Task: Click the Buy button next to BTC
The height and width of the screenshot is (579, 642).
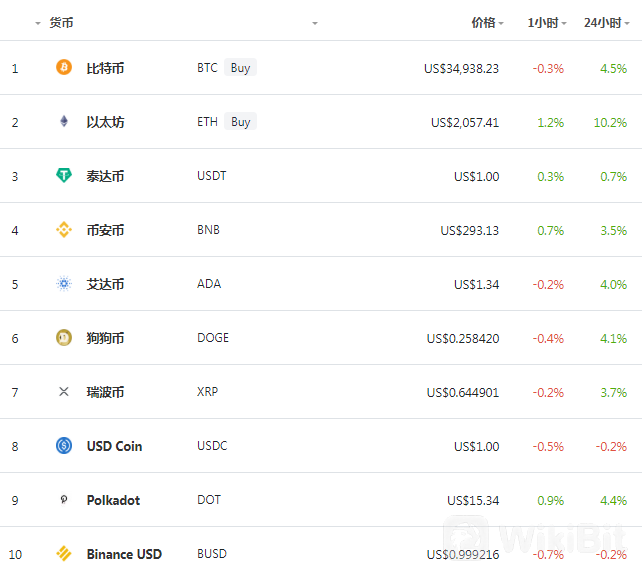Action: 240,67
